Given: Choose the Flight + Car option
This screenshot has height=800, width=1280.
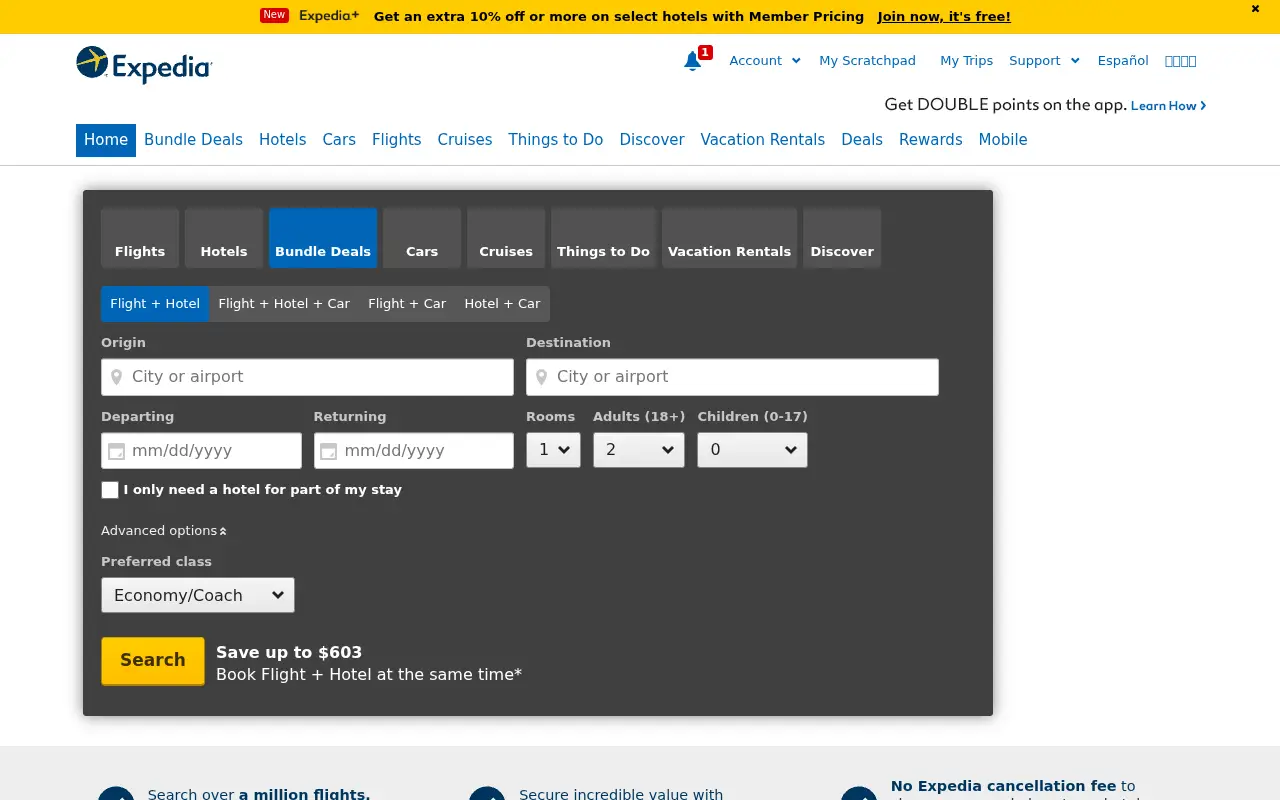Looking at the screenshot, I should [407, 304].
